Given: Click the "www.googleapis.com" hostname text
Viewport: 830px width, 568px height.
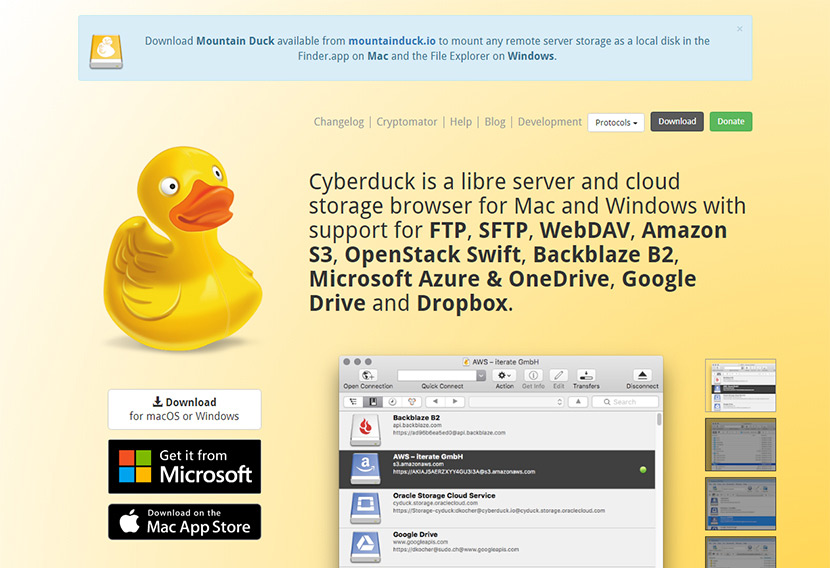Looking at the screenshot, I should pos(420,542).
